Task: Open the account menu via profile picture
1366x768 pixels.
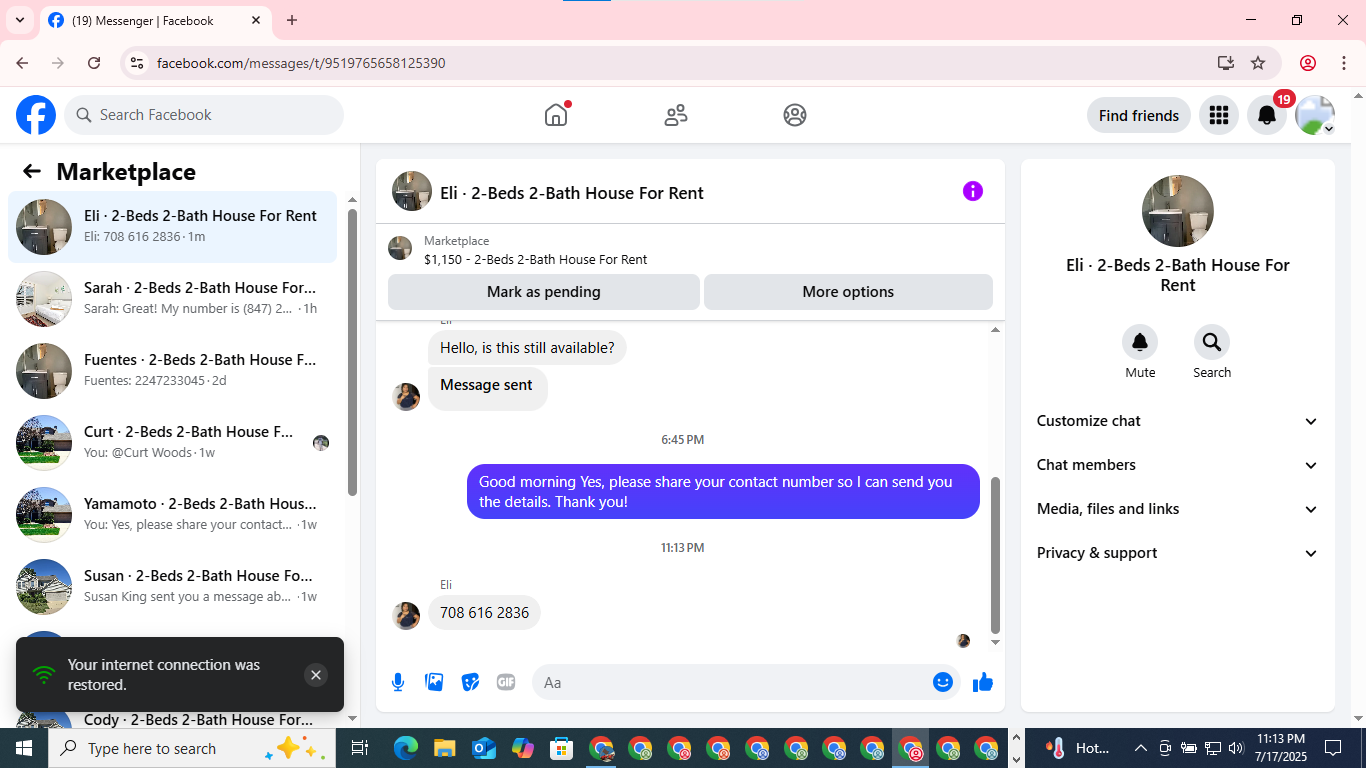Action: (1315, 115)
